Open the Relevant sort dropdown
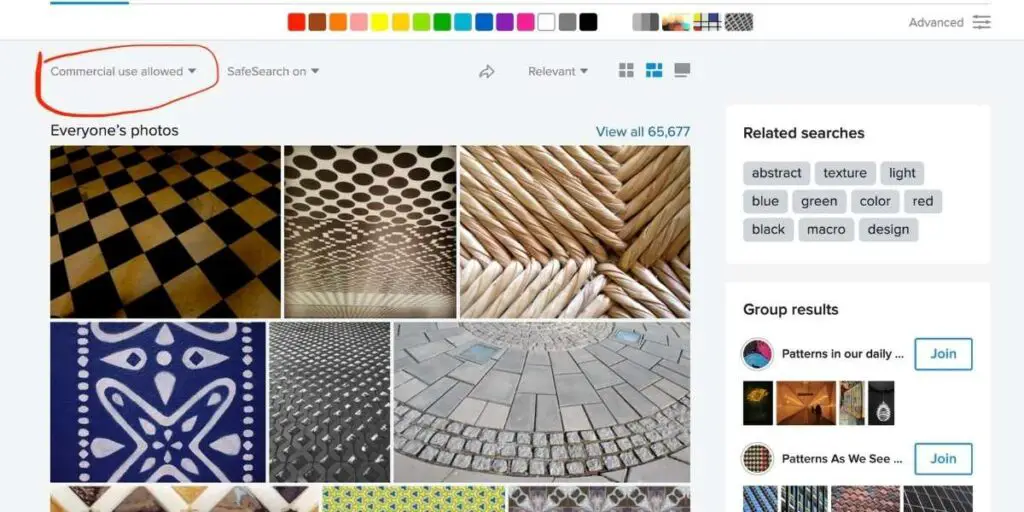Viewport: 1024px width, 512px height. click(558, 71)
